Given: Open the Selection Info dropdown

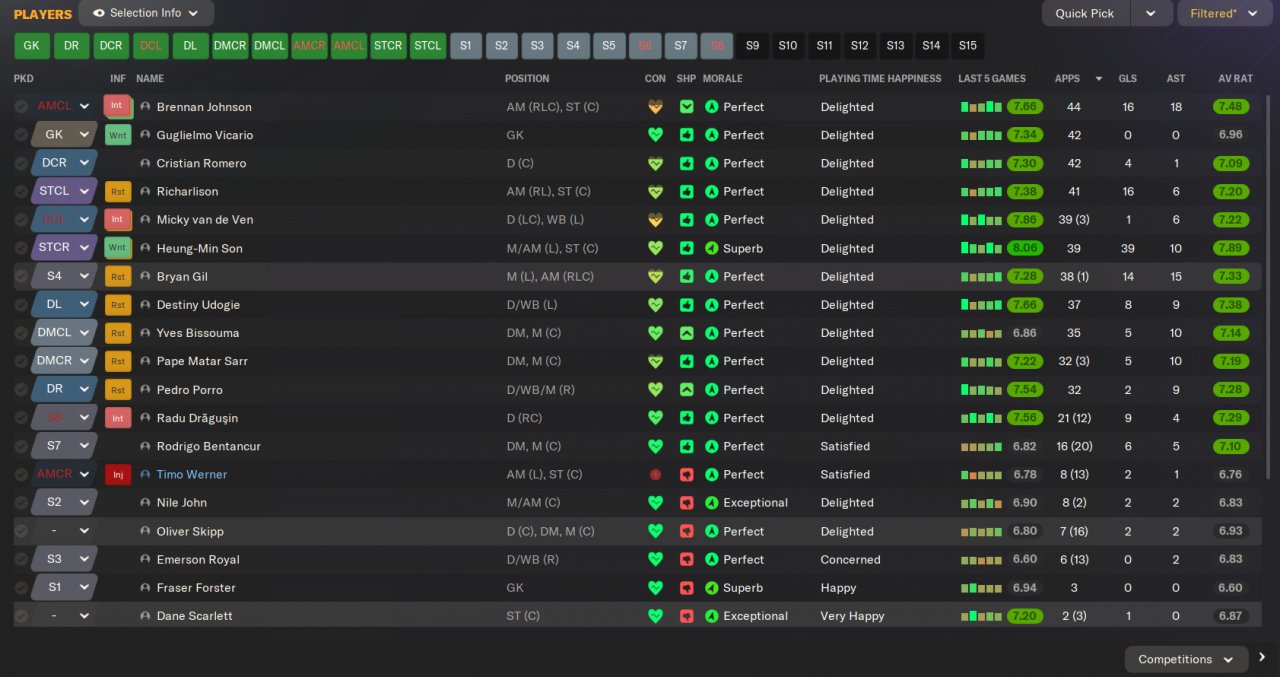Looking at the screenshot, I should pyautogui.click(x=146, y=13).
